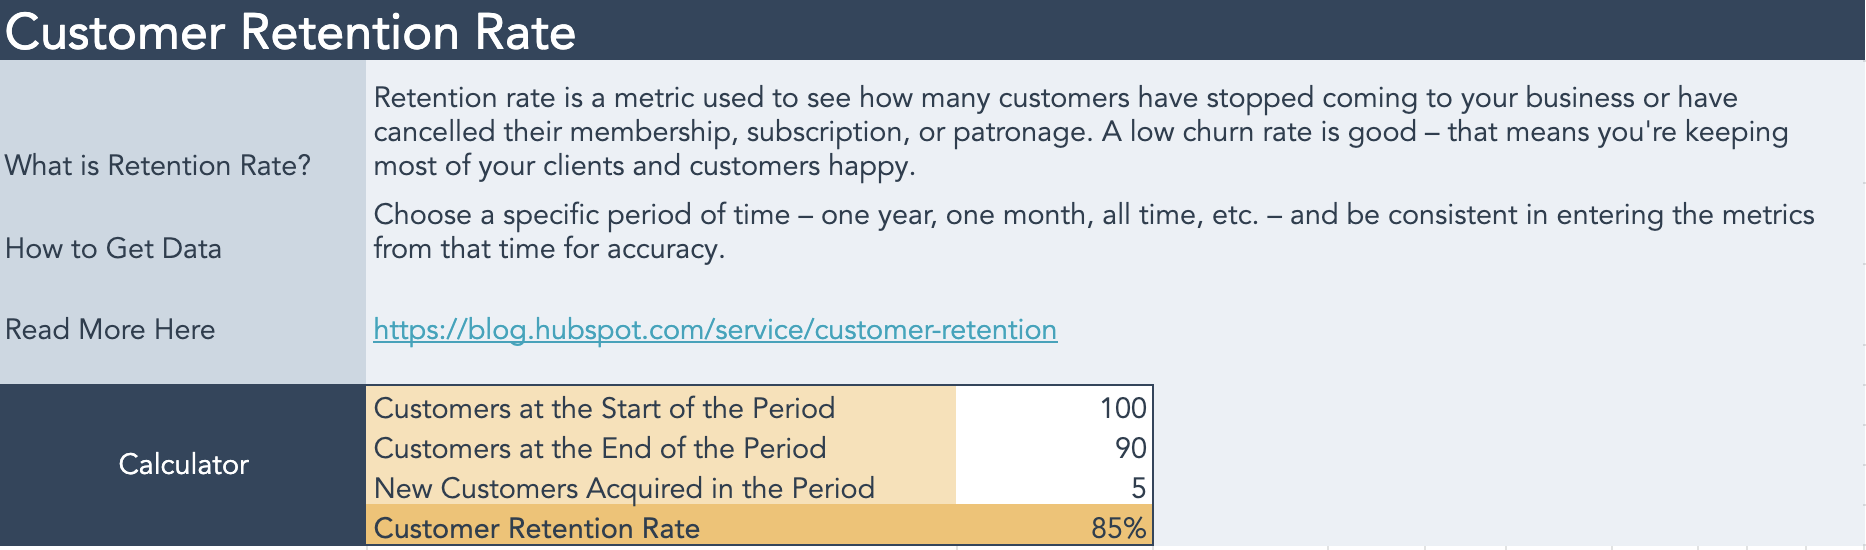The image size is (1866, 550).
Task: Click the empty cell right of value 90
Action: tap(1240, 448)
